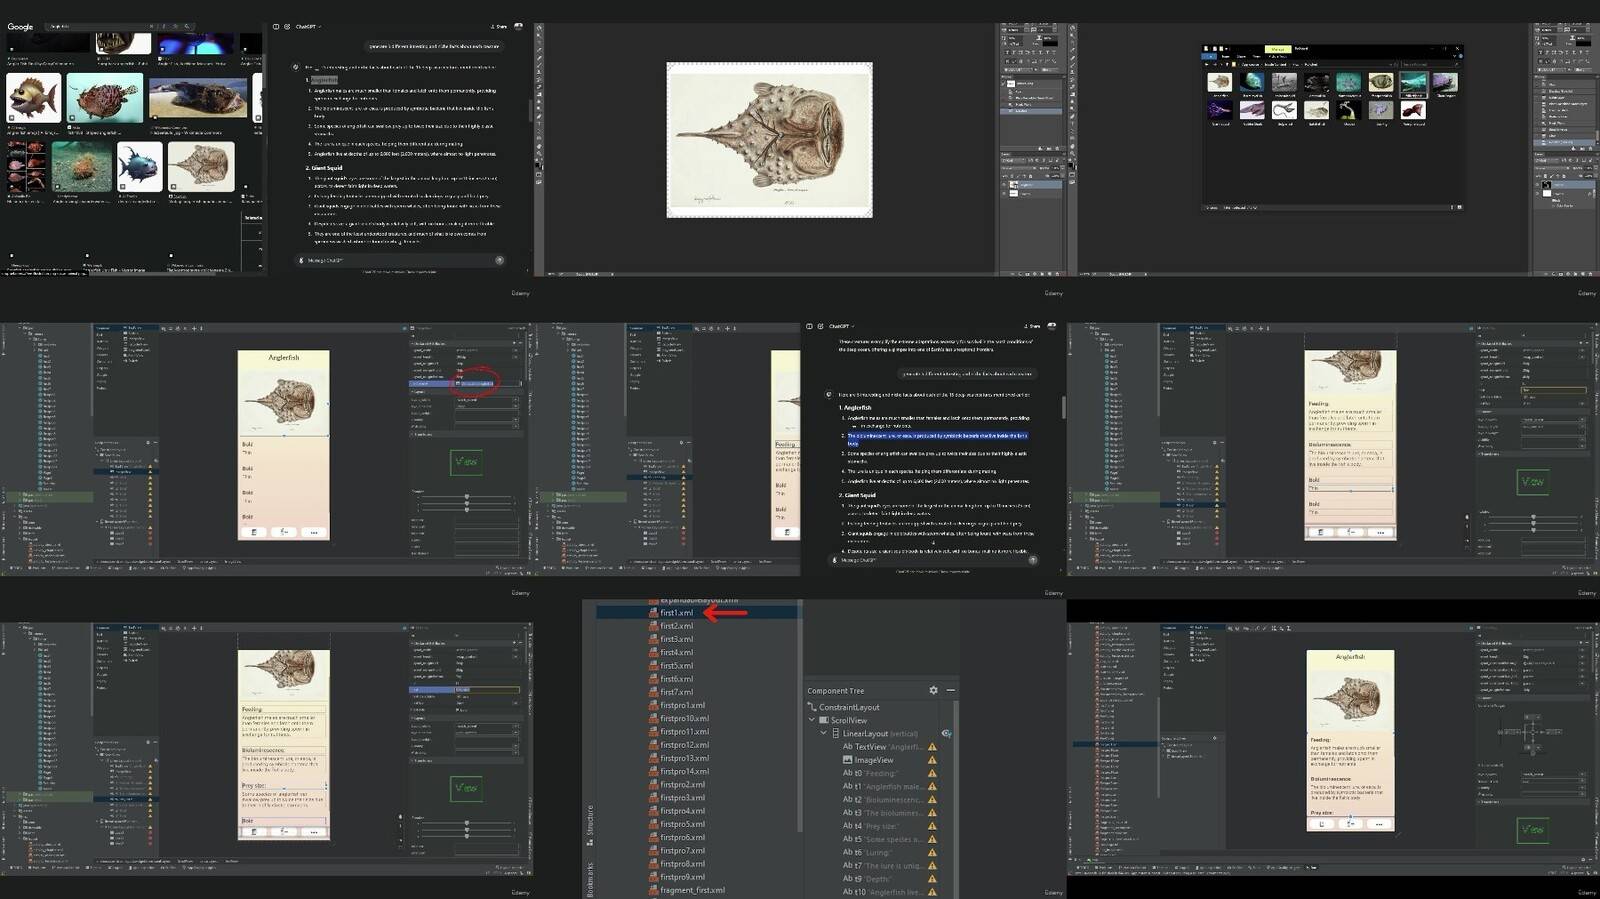Viewport: 1600px width, 899px height.
Task: Click warning icon beside t6 "Luring:"
Action: (x=932, y=852)
